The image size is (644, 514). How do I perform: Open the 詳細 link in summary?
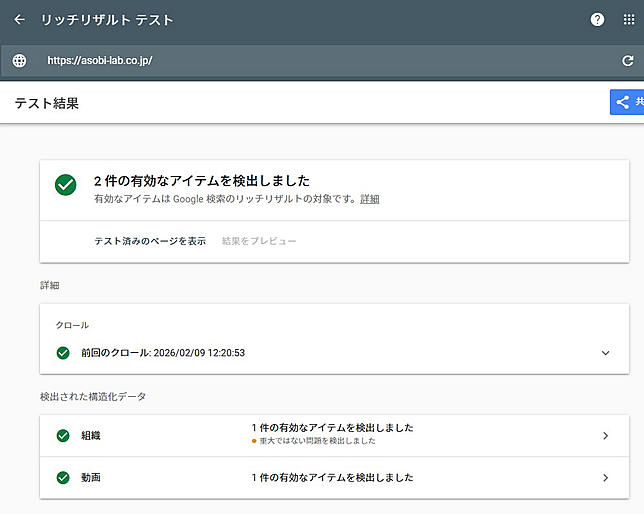(370, 199)
